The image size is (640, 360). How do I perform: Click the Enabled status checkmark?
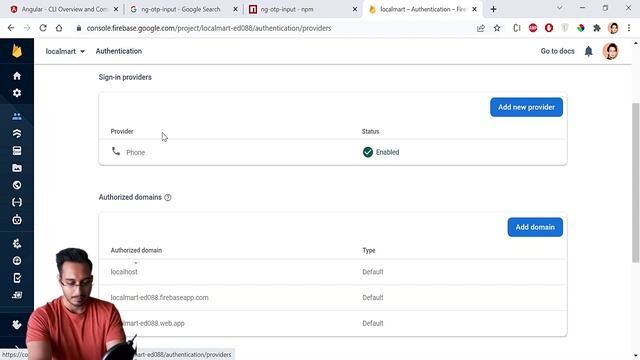[368, 152]
